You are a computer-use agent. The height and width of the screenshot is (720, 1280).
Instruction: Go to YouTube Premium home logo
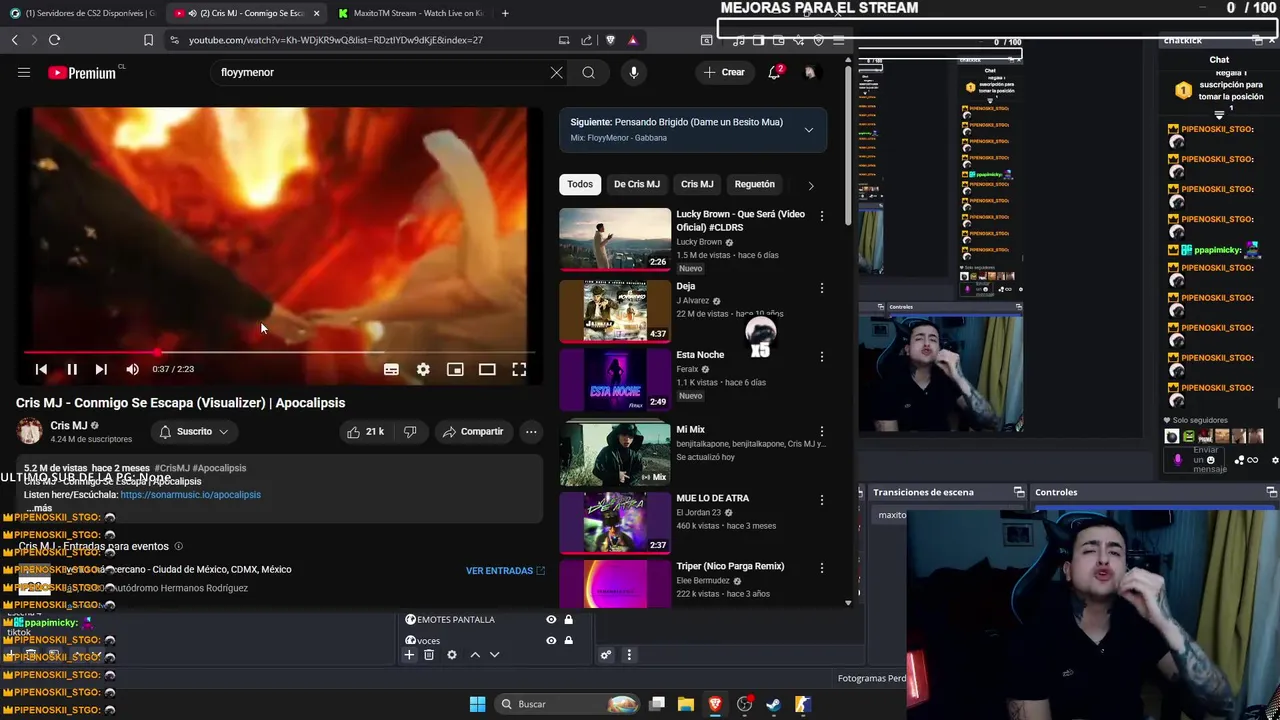pyautogui.click(x=81, y=72)
